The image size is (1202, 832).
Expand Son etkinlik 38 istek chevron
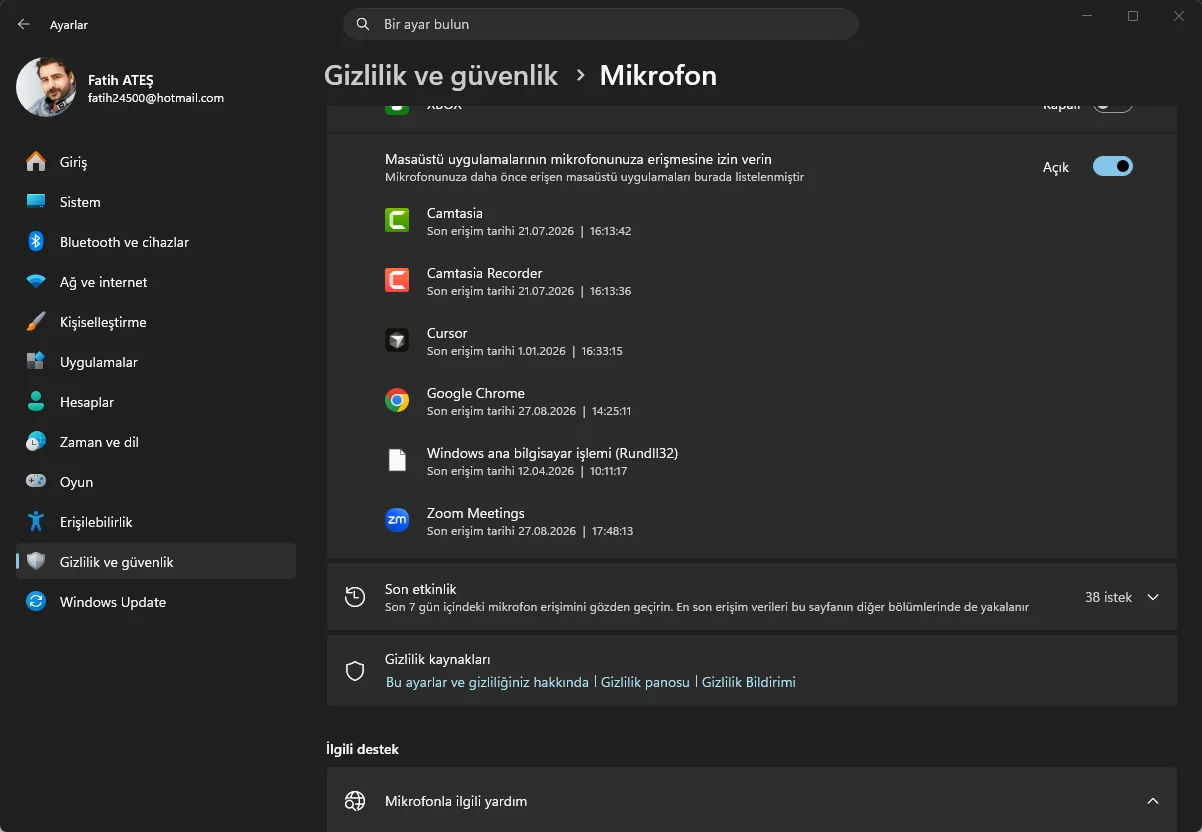tap(1153, 597)
